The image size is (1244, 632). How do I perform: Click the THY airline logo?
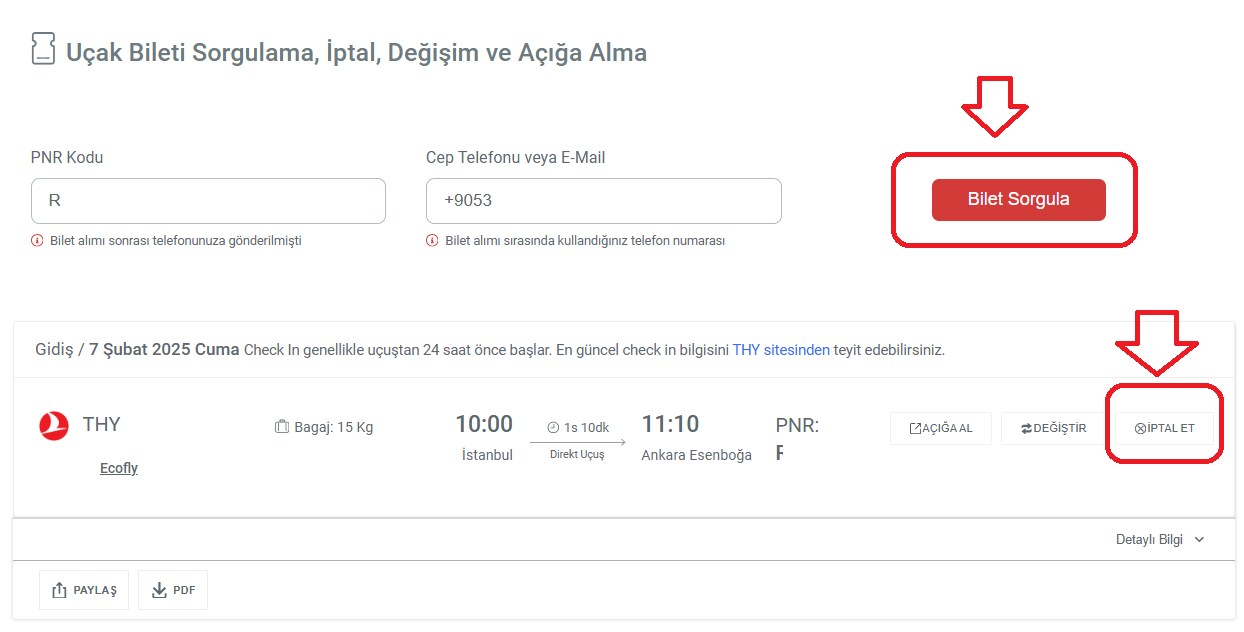pyautogui.click(x=54, y=426)
